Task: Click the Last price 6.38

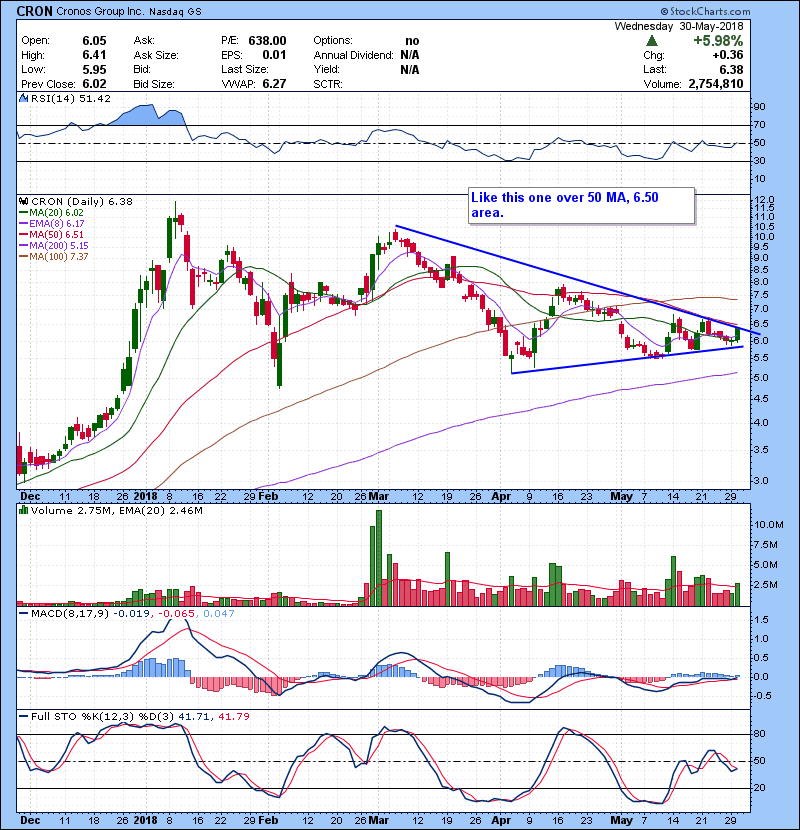Action: pos(731,69)
